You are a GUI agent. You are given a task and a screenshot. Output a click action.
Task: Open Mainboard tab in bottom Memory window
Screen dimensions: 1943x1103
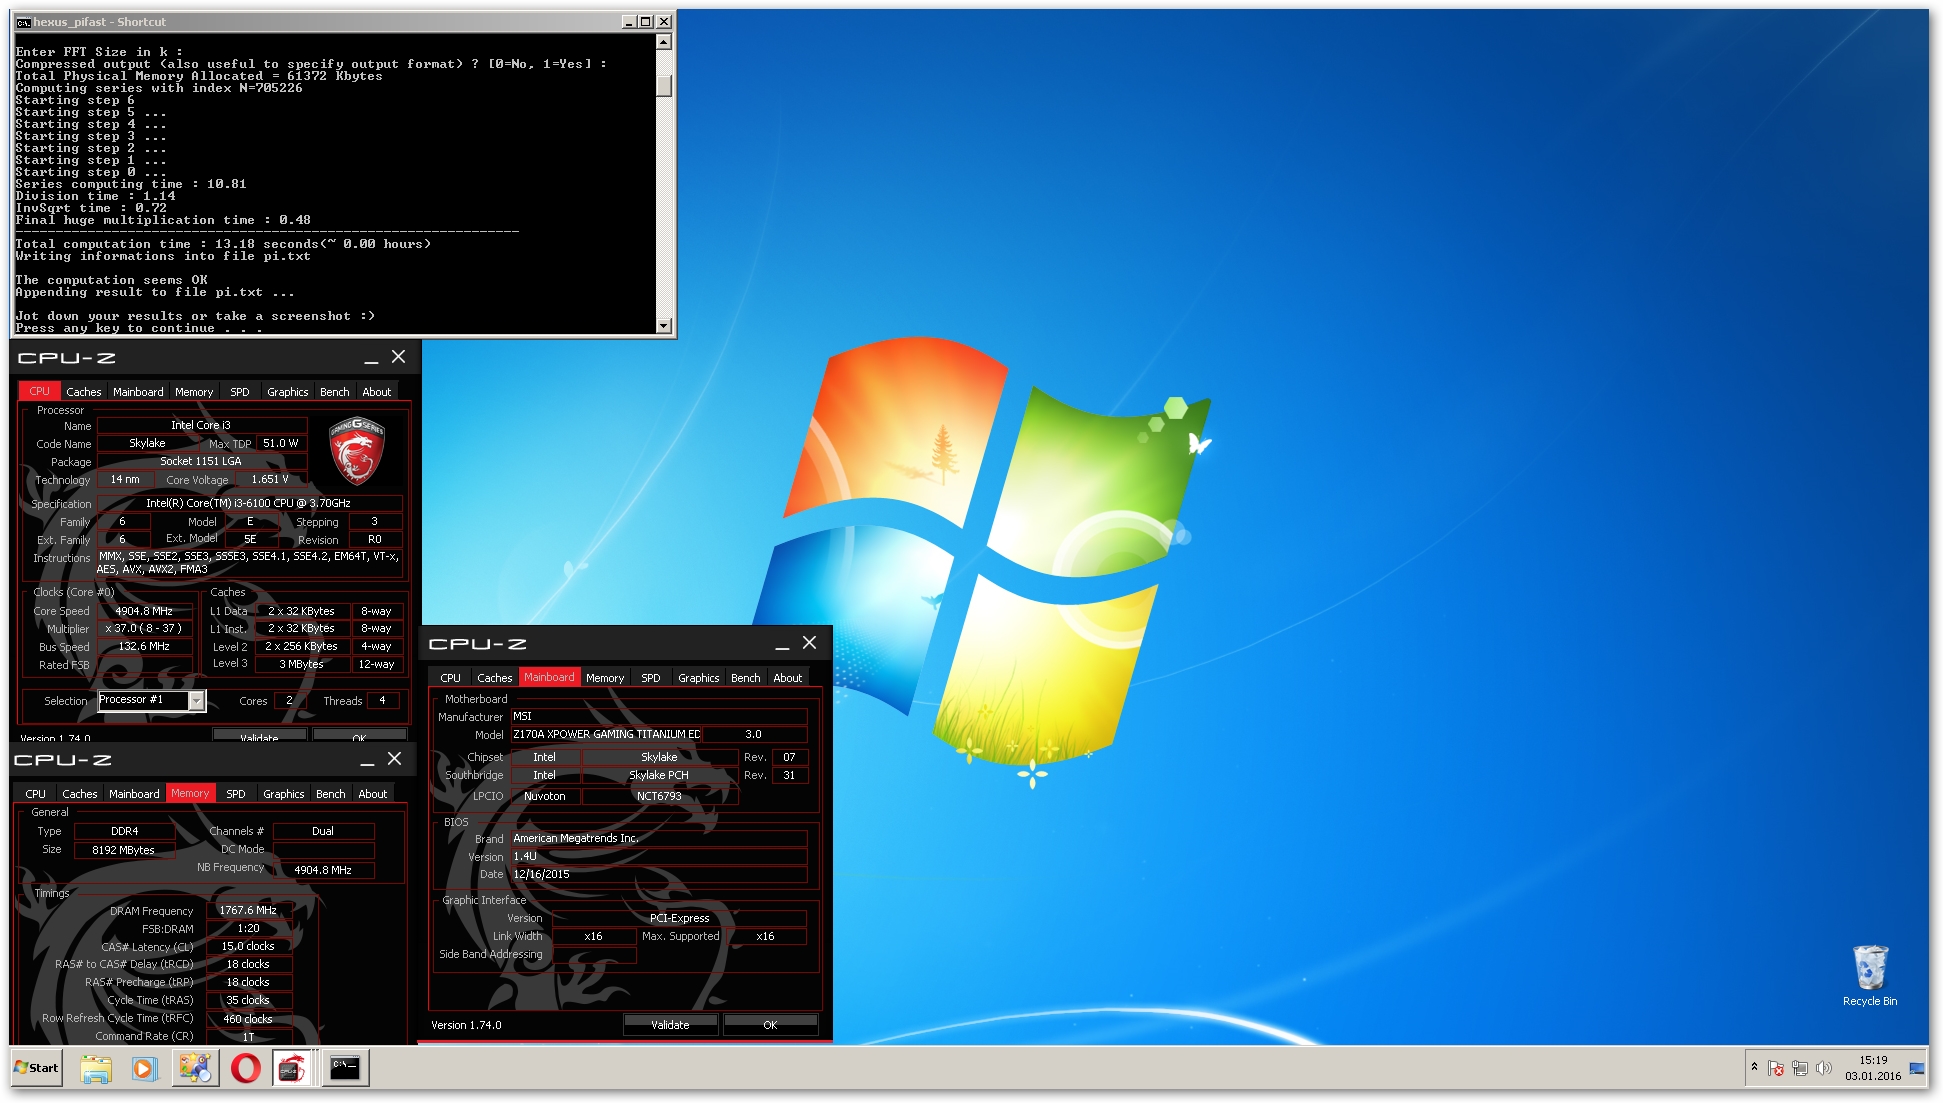click(134, 794)
